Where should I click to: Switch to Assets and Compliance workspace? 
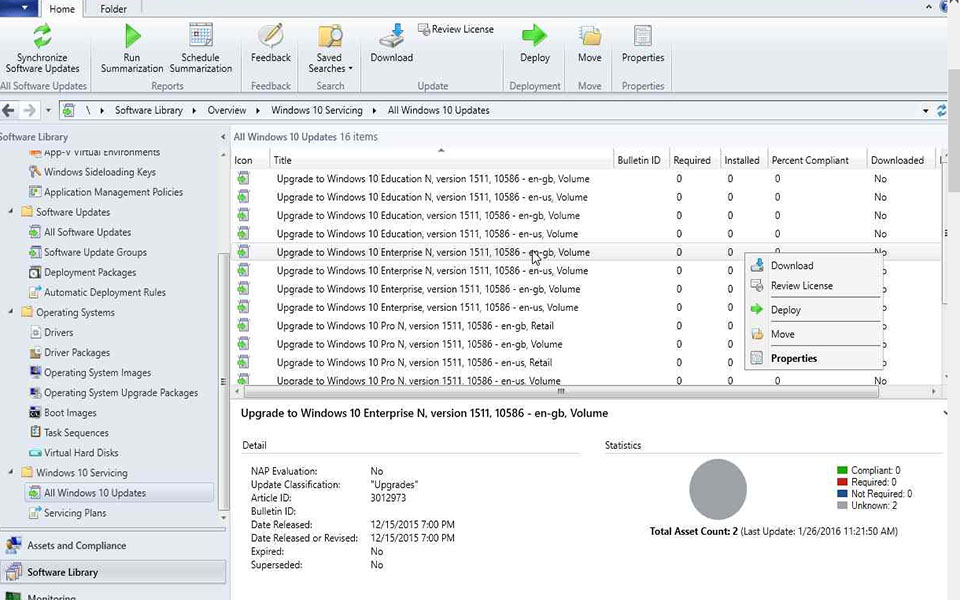(113, 546)
